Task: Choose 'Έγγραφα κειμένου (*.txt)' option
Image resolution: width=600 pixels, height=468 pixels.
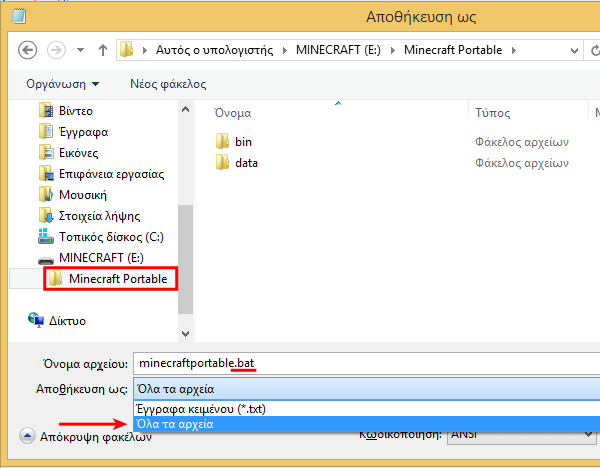Action: [367, 409]
